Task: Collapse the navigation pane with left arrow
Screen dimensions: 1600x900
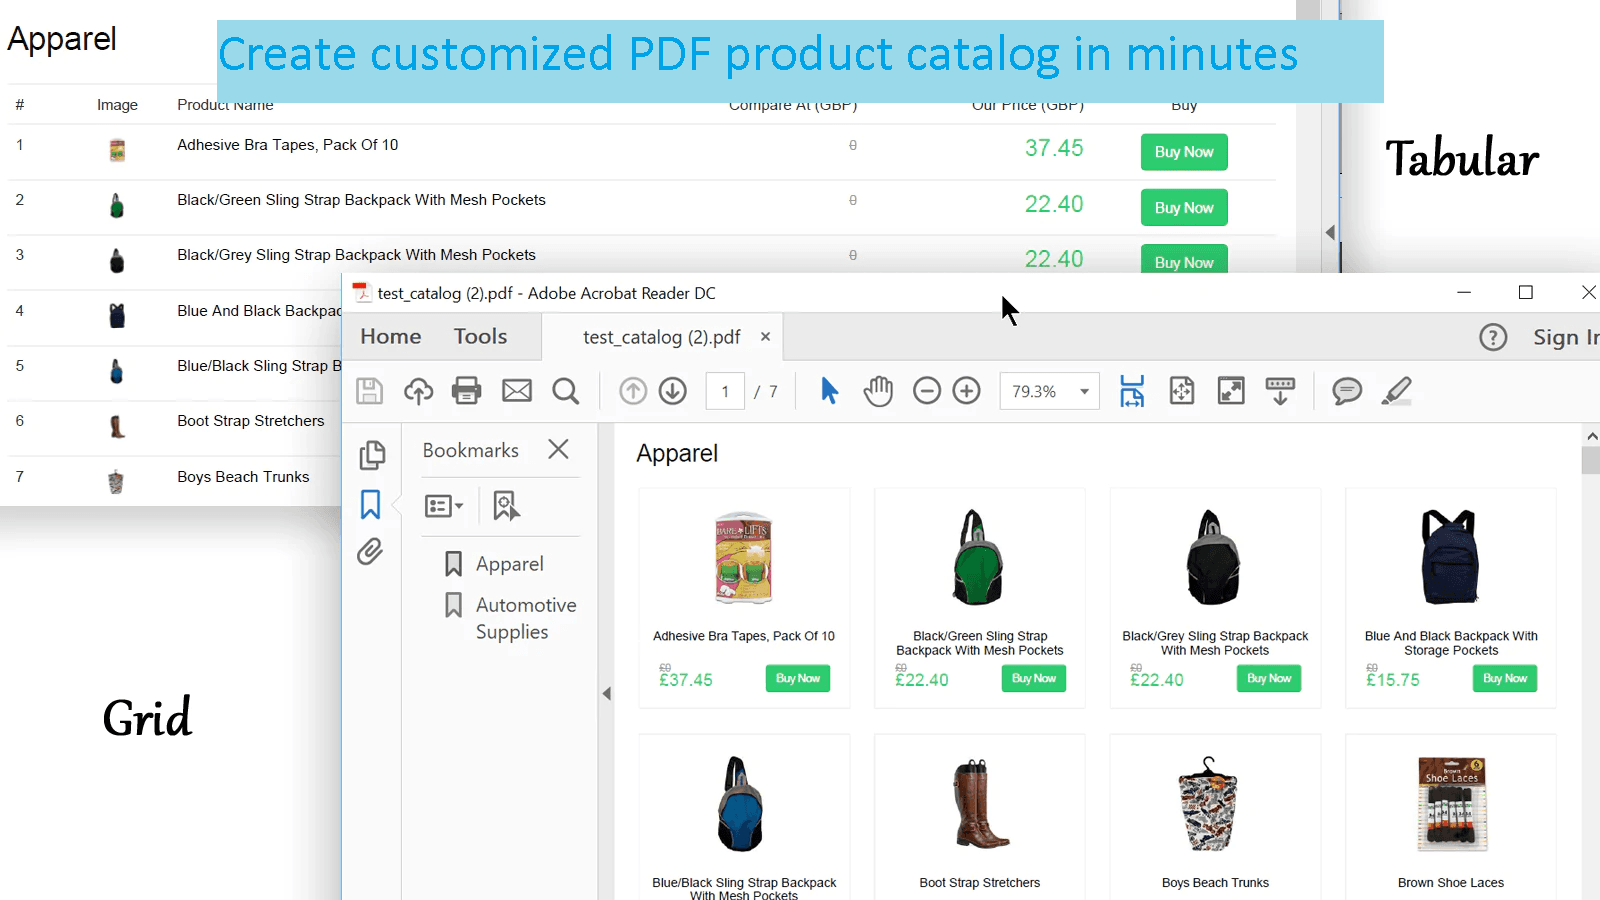Action: tap(606, 694)
